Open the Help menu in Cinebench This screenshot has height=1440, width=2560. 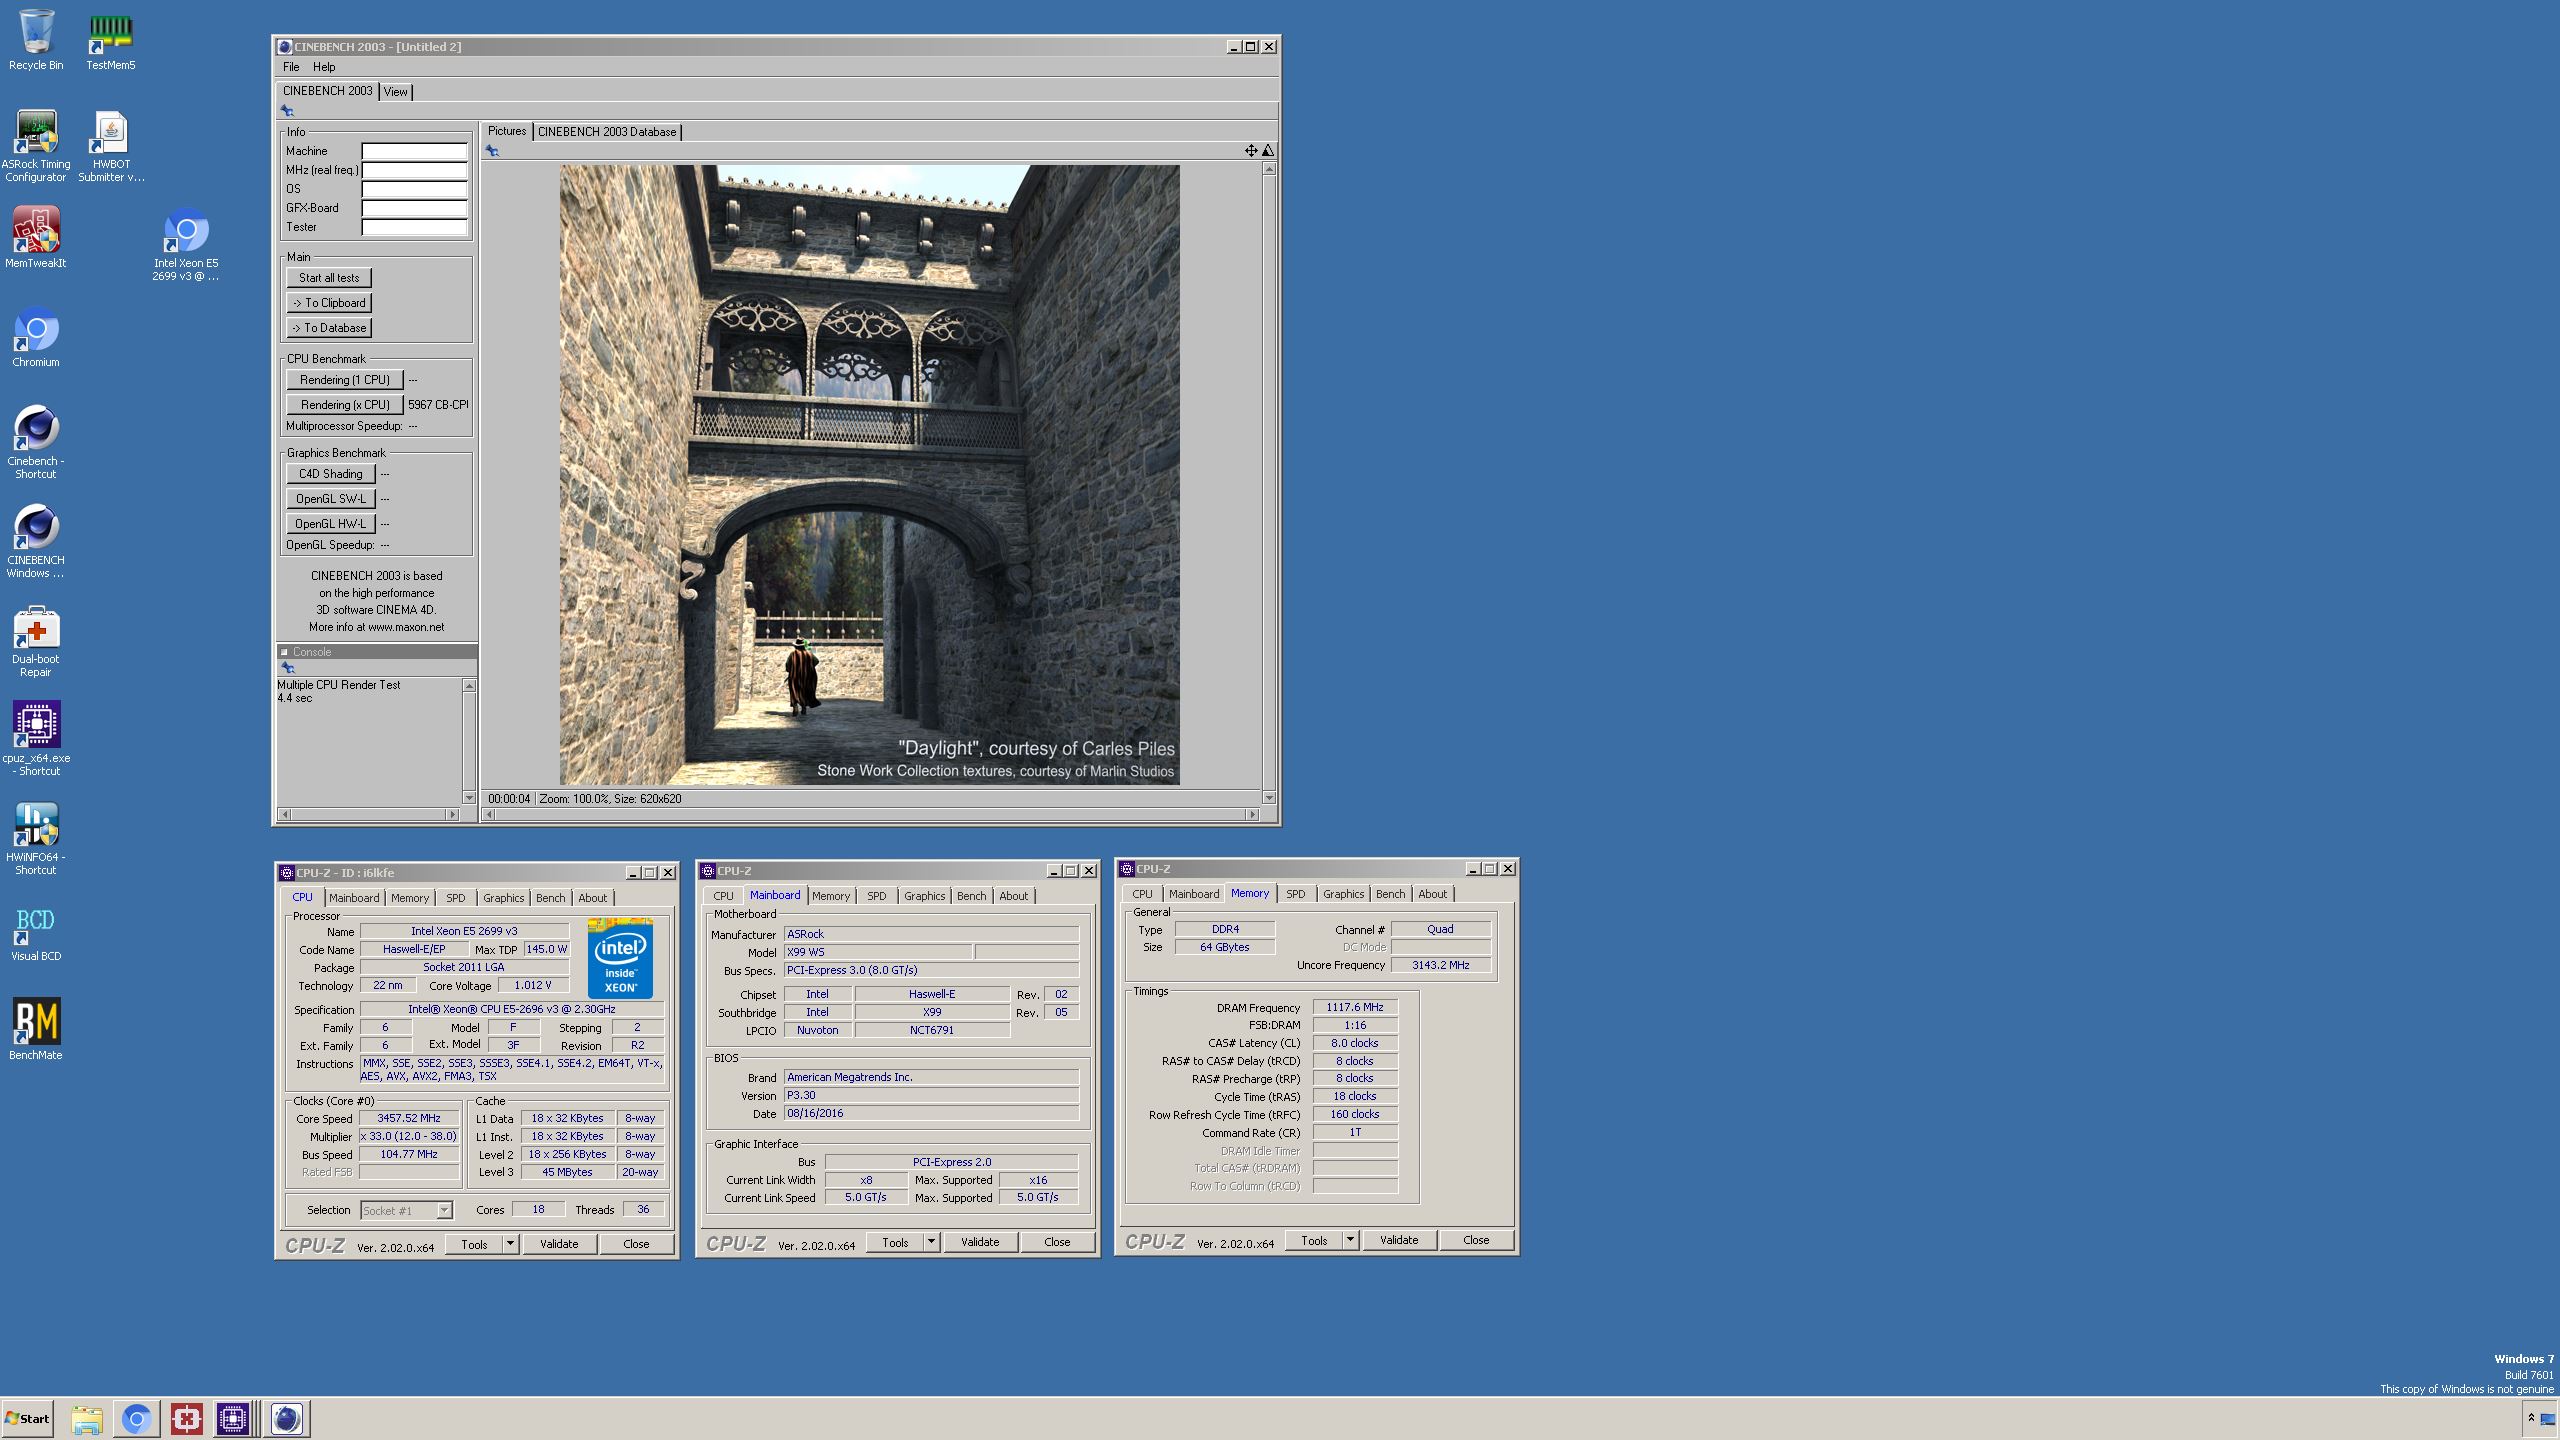point(324,67)
